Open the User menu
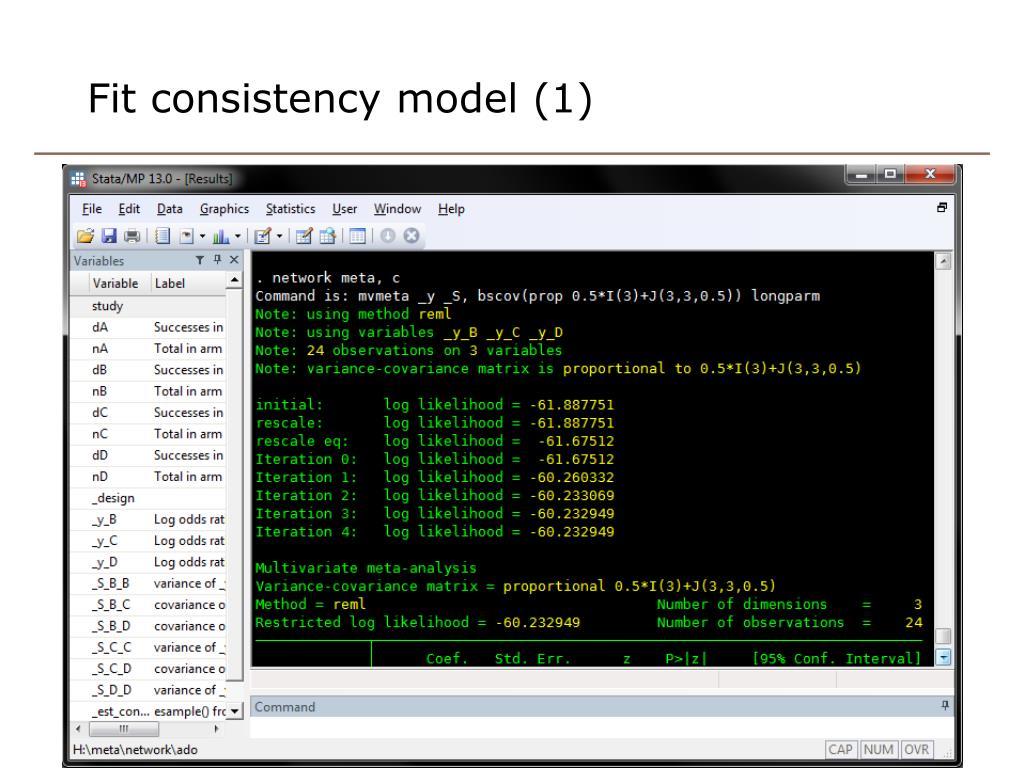Image resolution: width=1024 pixels, height=768 pixels. click(344, 209)
